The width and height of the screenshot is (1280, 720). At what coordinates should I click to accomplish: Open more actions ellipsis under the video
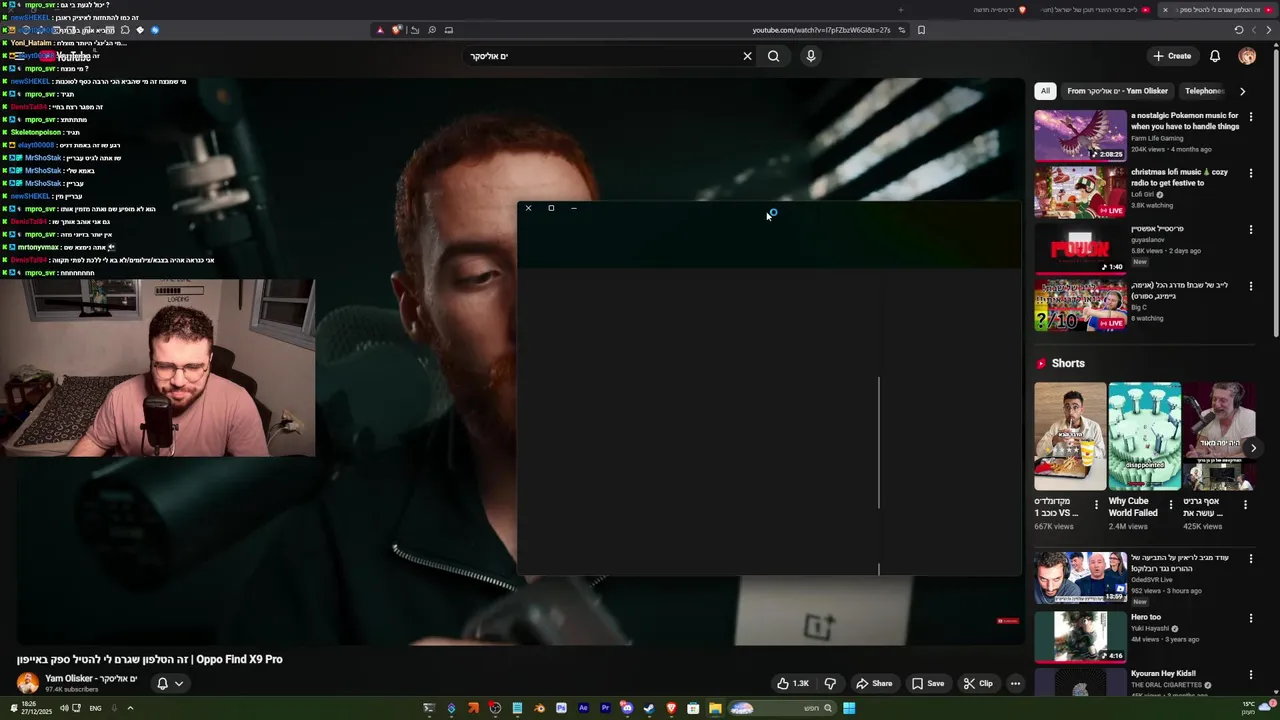click(1015, 683)
